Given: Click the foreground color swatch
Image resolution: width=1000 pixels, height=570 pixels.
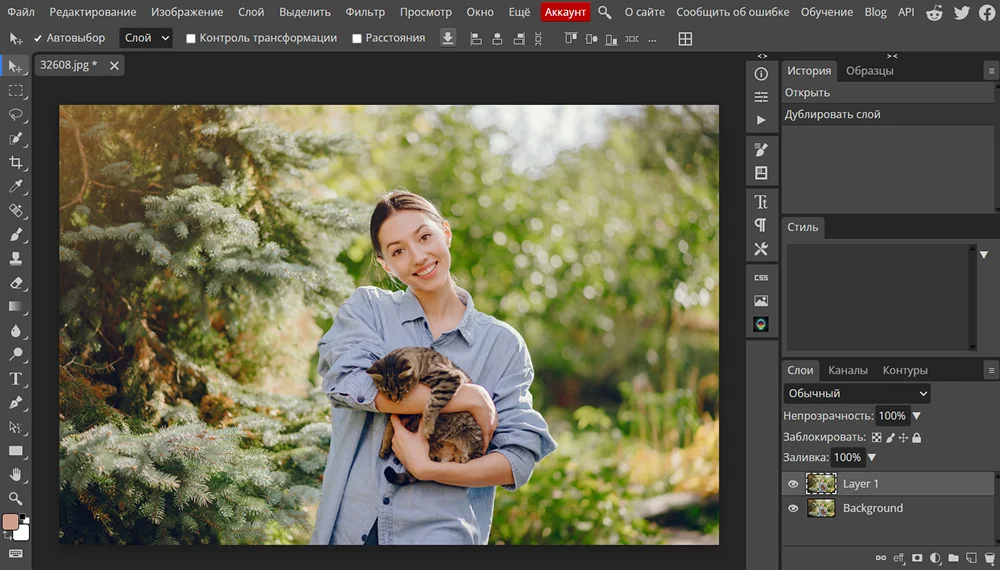Looking at the screenshot, I should 11,522.
